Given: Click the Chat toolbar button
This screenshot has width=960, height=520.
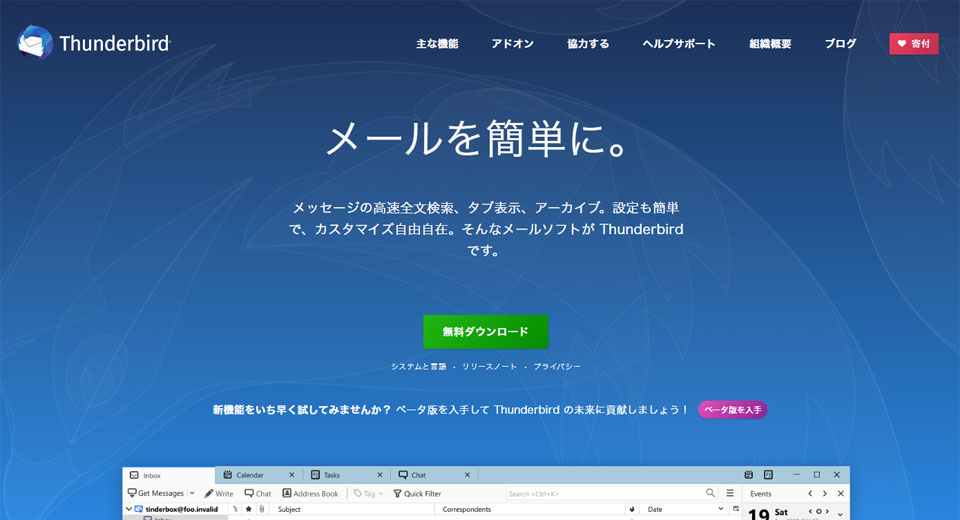Looking at the screenshot, I should tap(258, 493).
